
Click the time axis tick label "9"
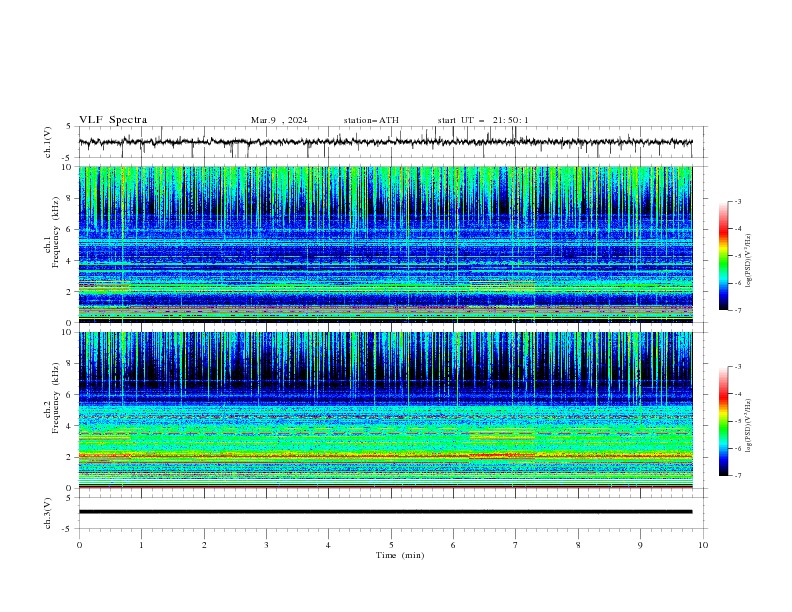tap(640, 545)
